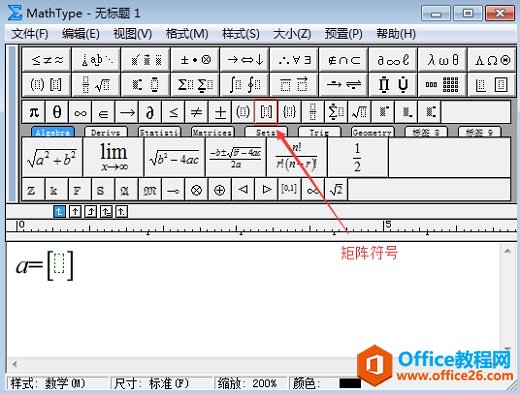The width and height of the screenshot is (520, 393).
Task: Insert fraction template from small bar
Action: click(312, 112)
